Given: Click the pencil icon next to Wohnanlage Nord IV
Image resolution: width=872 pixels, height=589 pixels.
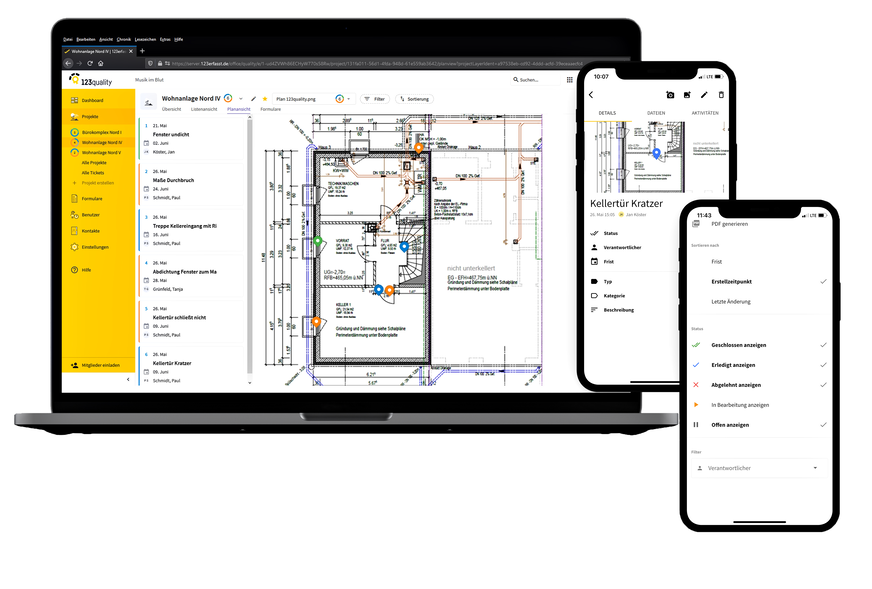Looking at the screenshot, I should [253, 99].
